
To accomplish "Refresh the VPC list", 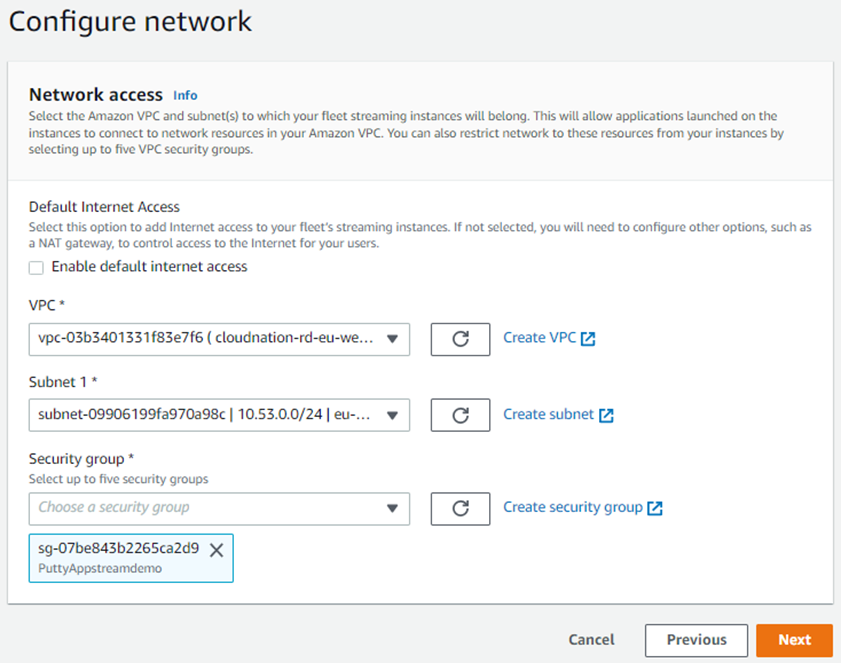I will 460,339.
